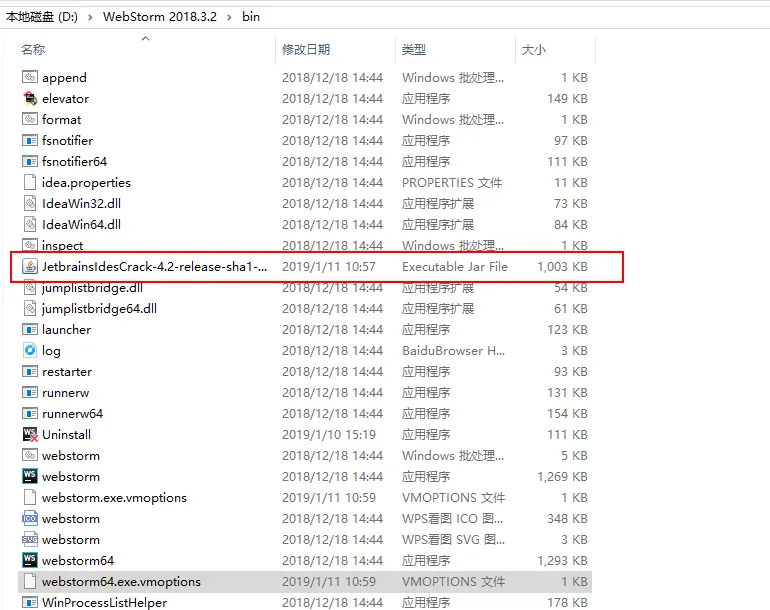The height and width of the screenshot is (610, 770).
Task: Select the runnerw application icon
Action: click(30, 392)
